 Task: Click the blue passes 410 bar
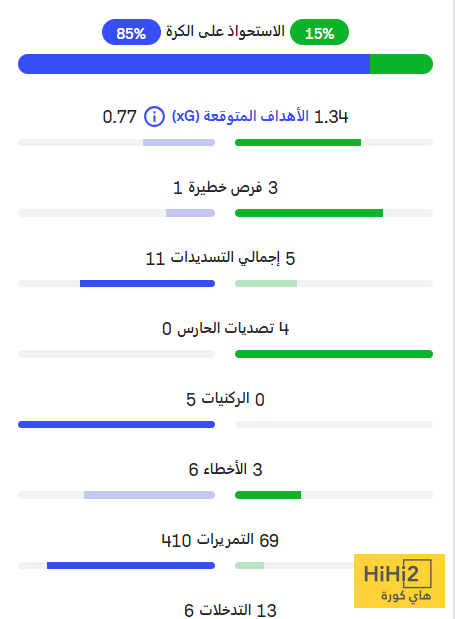[131, 565]
